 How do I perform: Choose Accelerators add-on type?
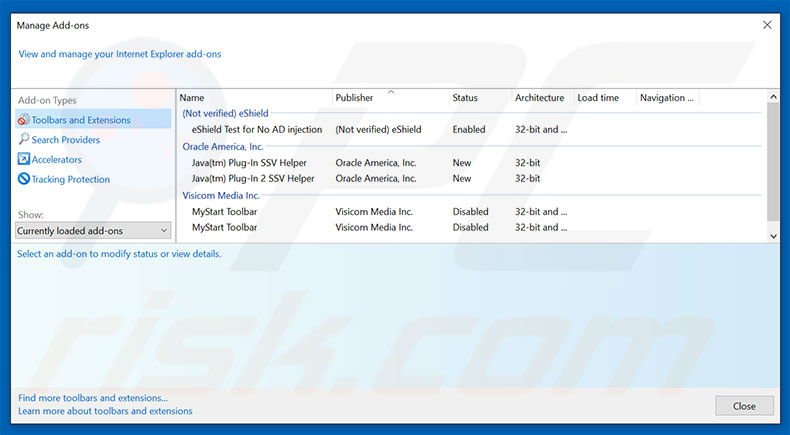(56, 159)
